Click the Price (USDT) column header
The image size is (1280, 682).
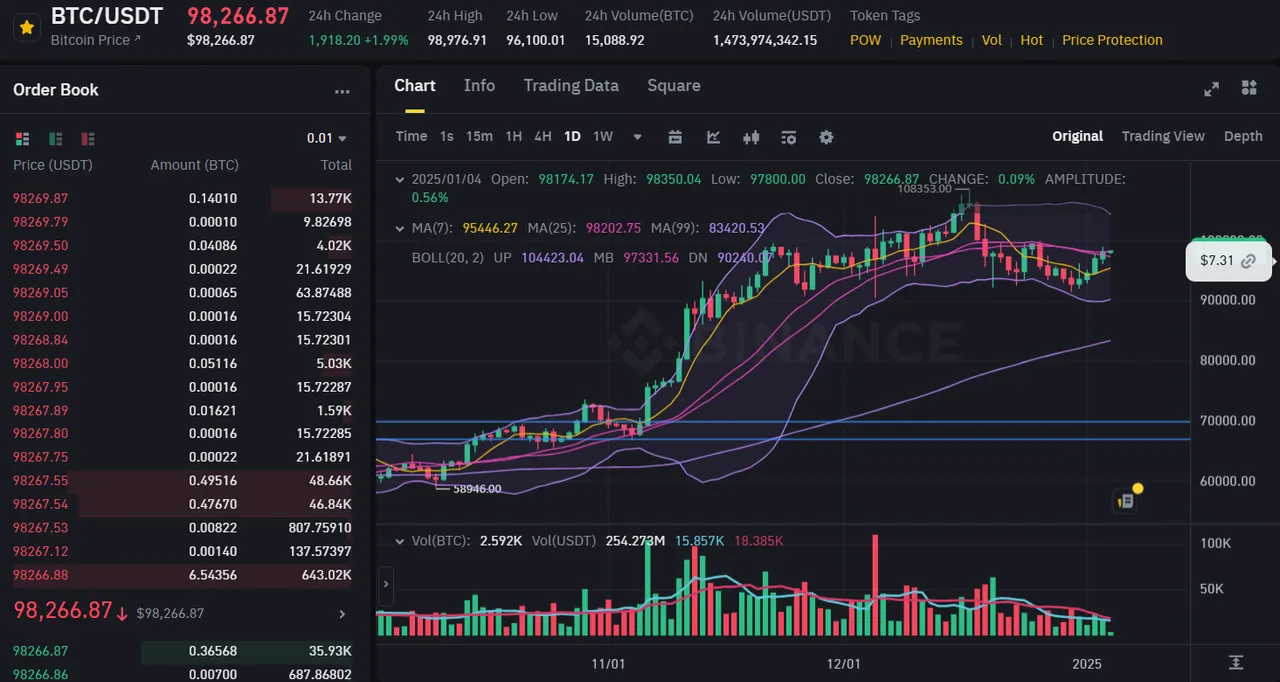[x=53, y=165]
